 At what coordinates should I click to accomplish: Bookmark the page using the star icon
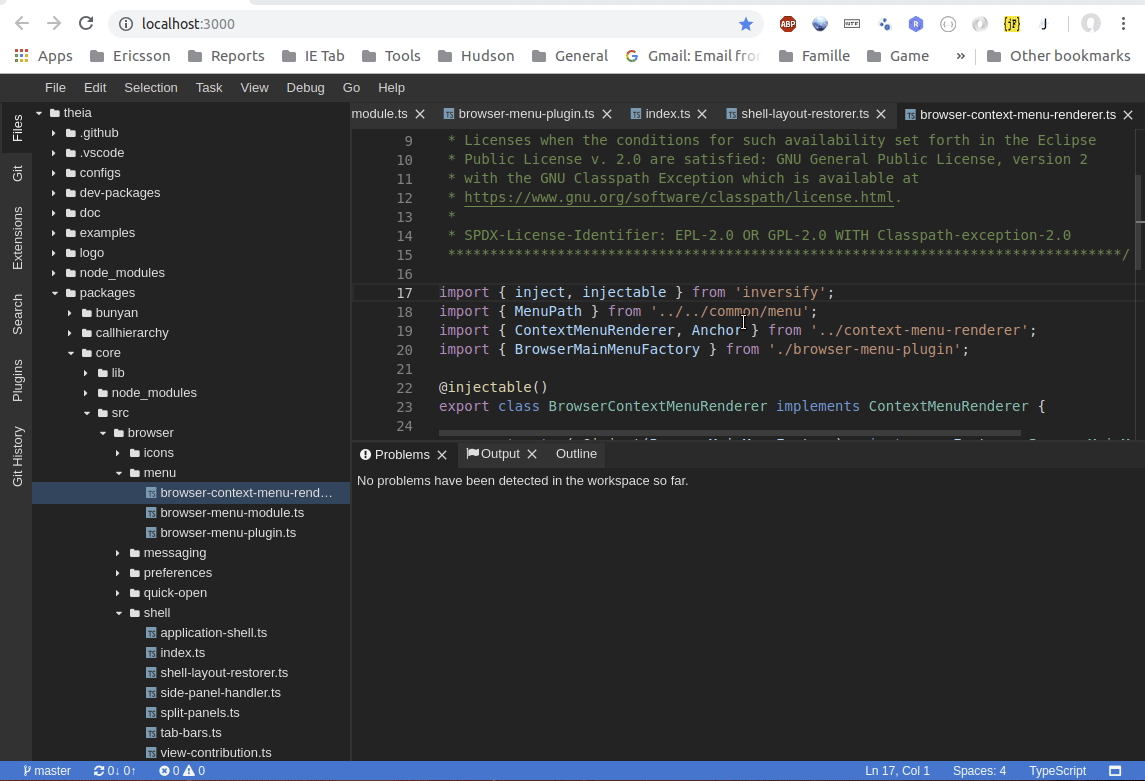click(746, 23)
